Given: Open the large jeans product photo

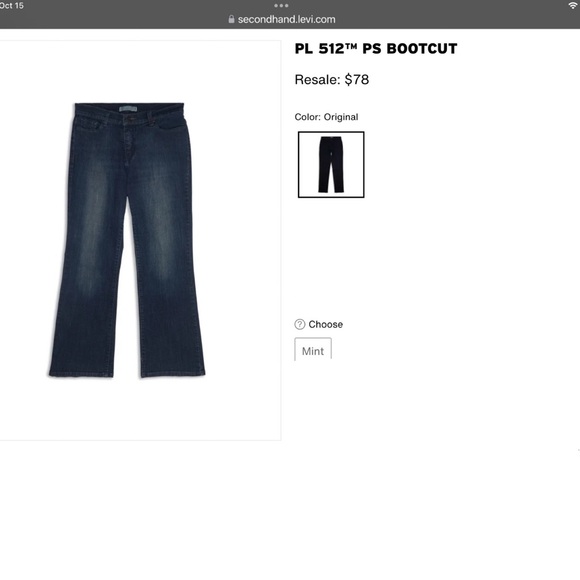Looking at the screenshot, I should [127, 240].
